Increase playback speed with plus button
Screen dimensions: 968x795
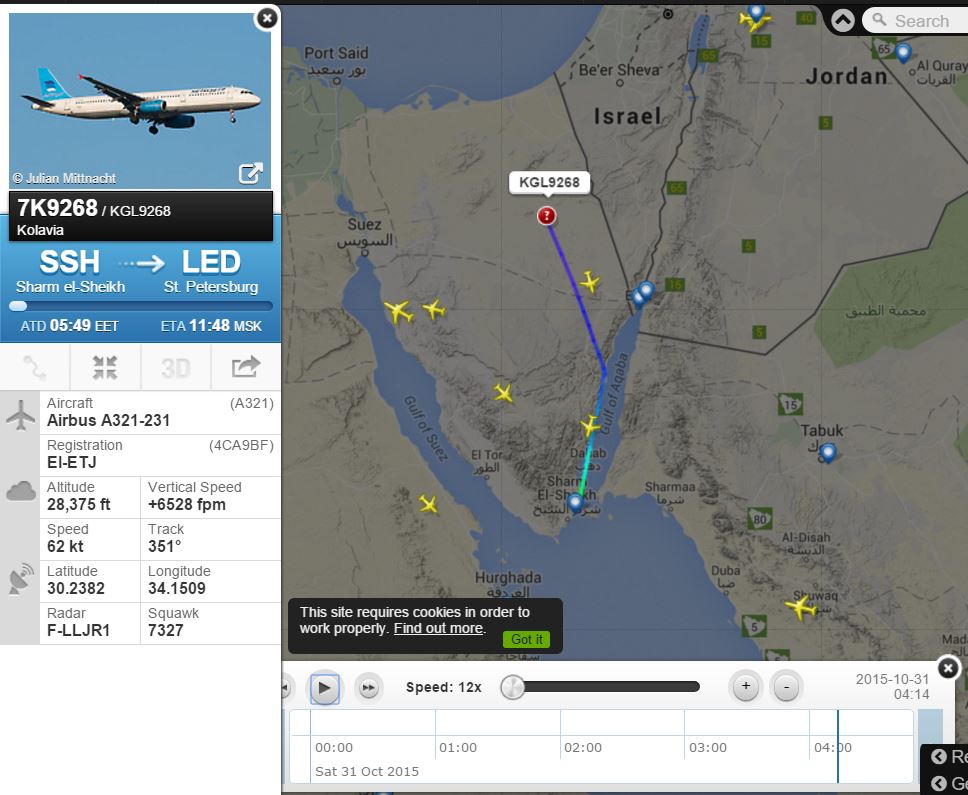(x=746, y=686)
